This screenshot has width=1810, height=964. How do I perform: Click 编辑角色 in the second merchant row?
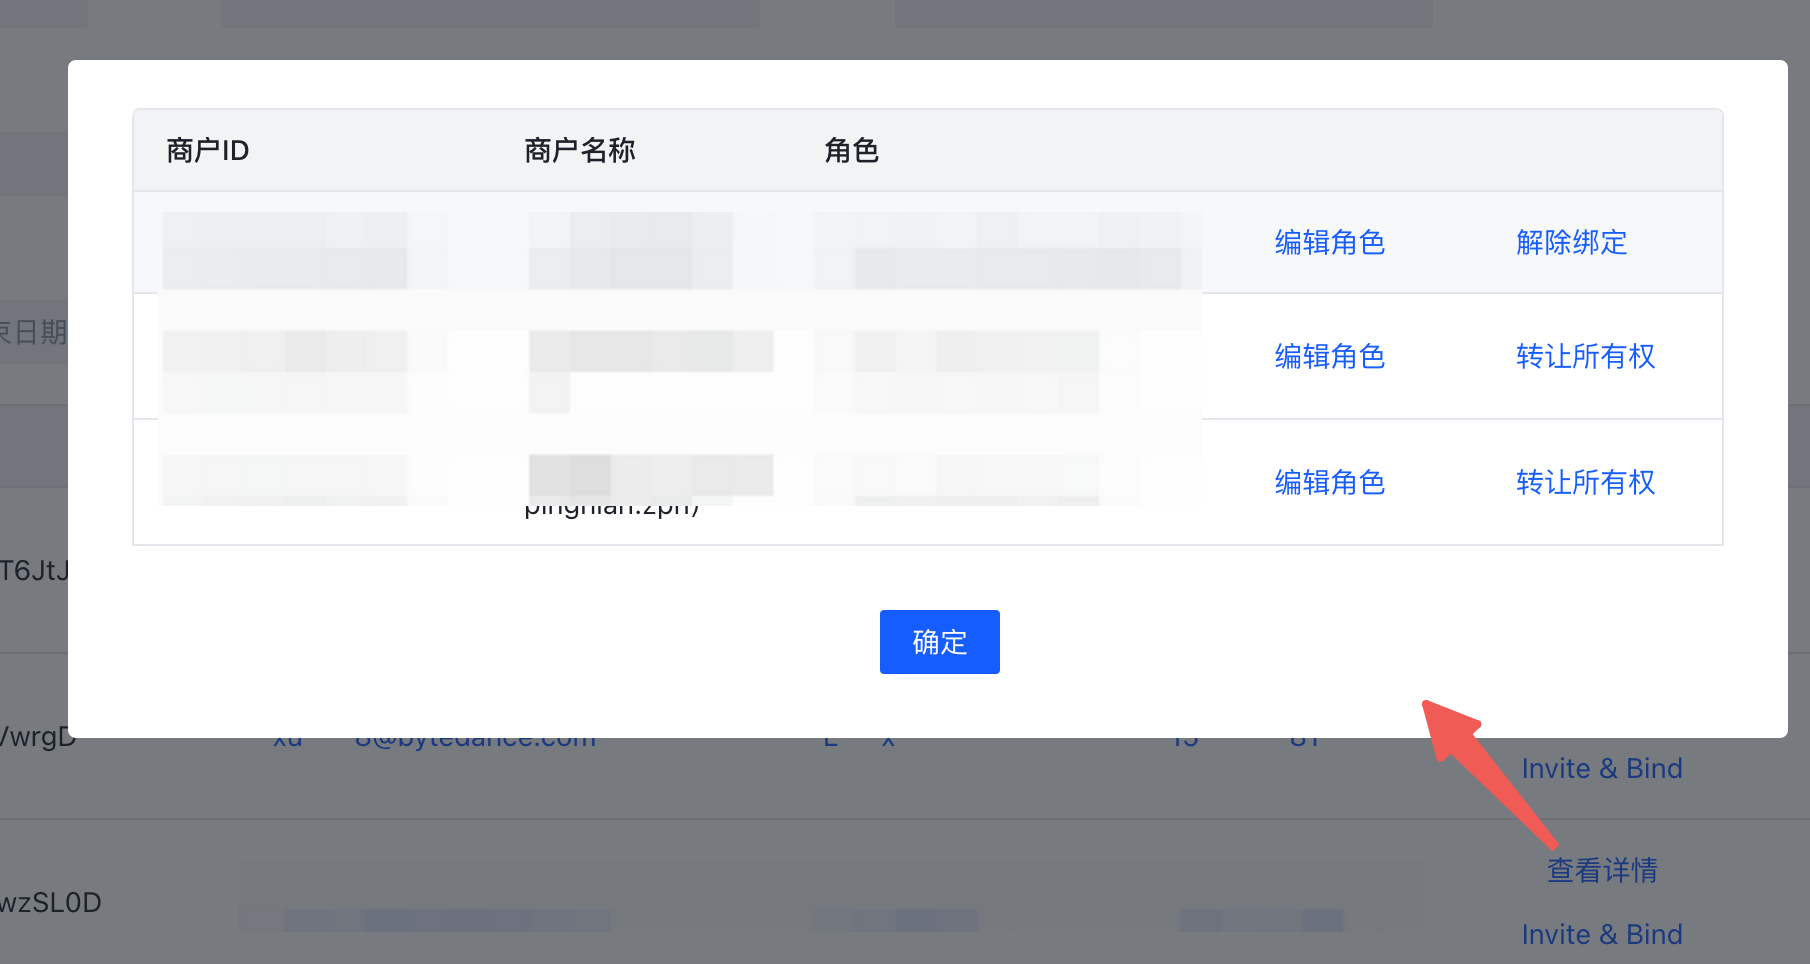1329,357
